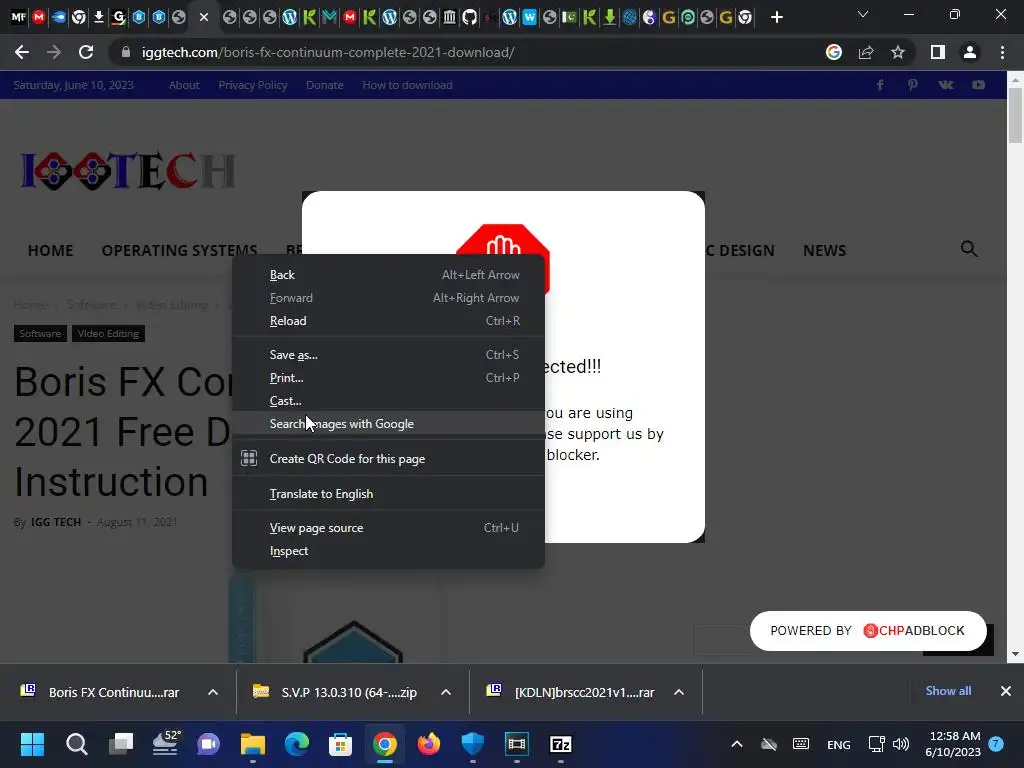1024x768 pixels.
Task: Open the tab search chevron
Action: pos(863,14)
